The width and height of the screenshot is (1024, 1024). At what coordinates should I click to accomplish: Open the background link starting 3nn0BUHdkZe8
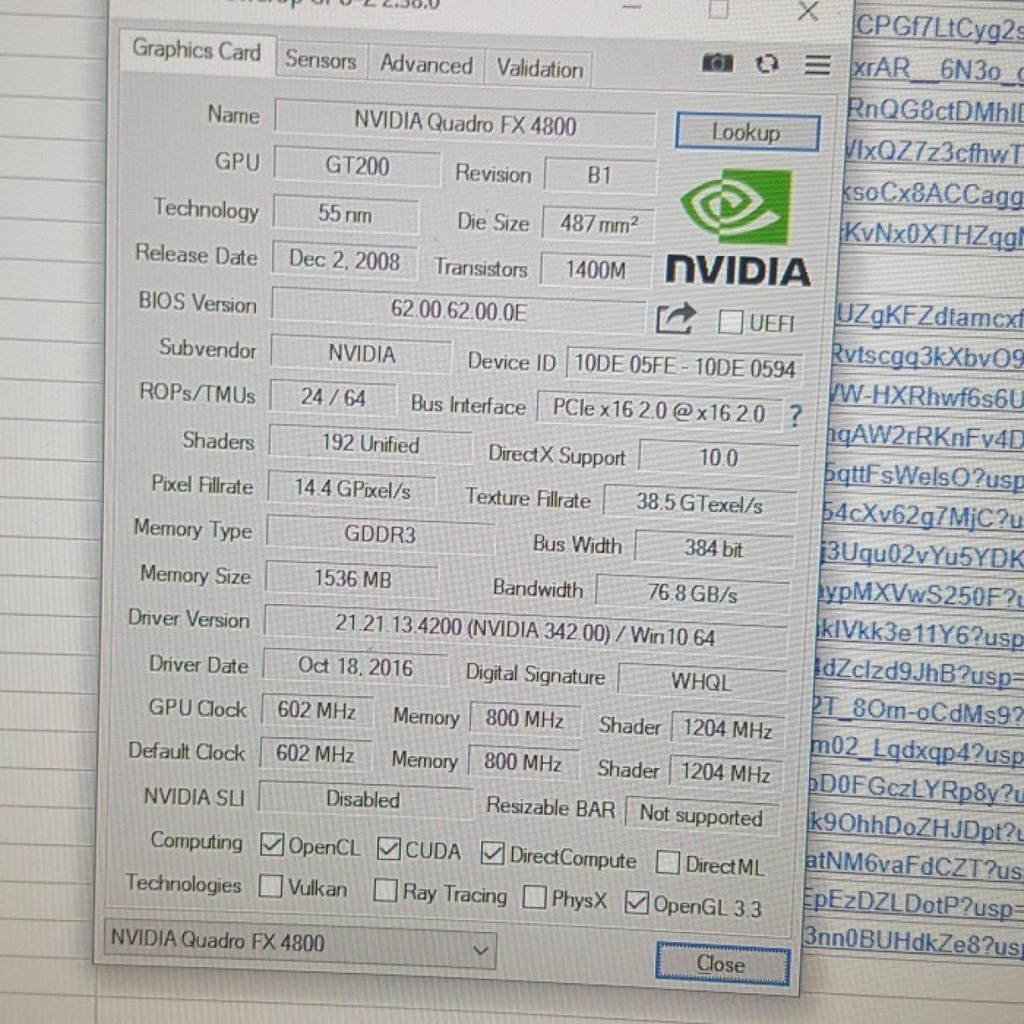coord(912,941)
